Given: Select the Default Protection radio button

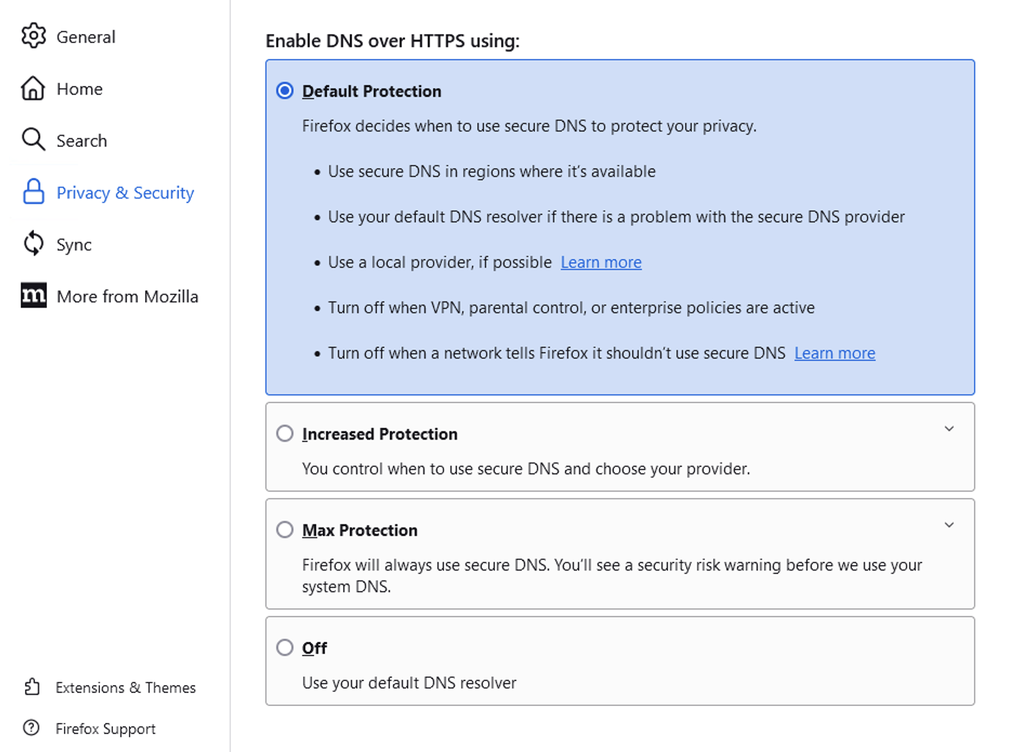Looking at the screenshot, I should point(285,91).
